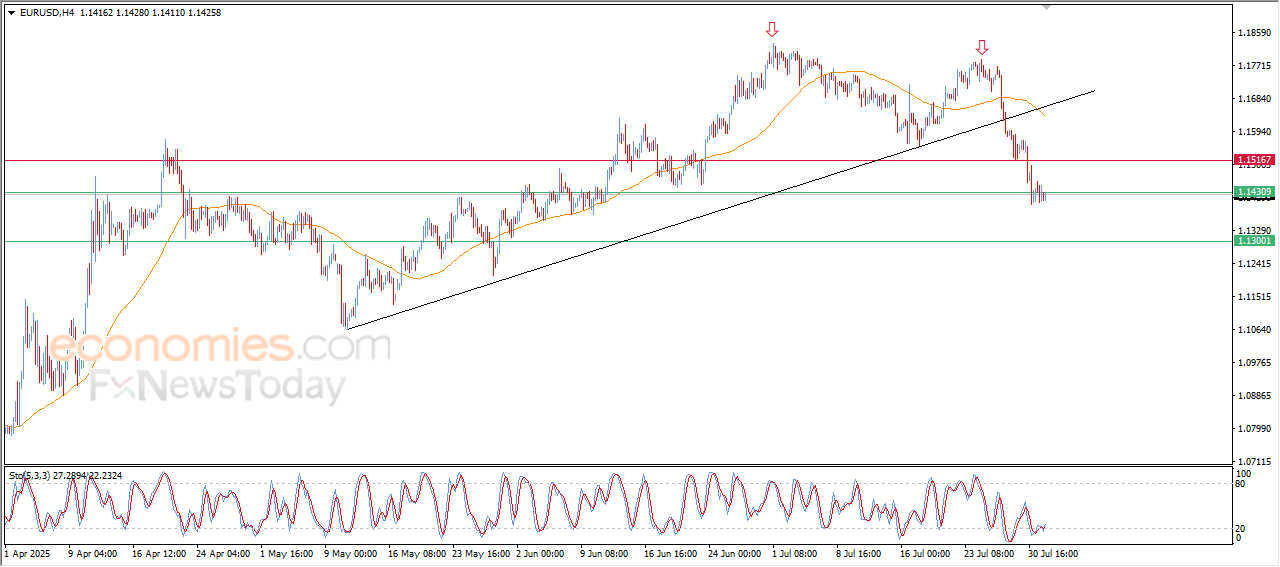Click the Sto(5,3,3) indicator label
Image resolution: width=1280 pixels, height=567 pixels.
(30, 476)
